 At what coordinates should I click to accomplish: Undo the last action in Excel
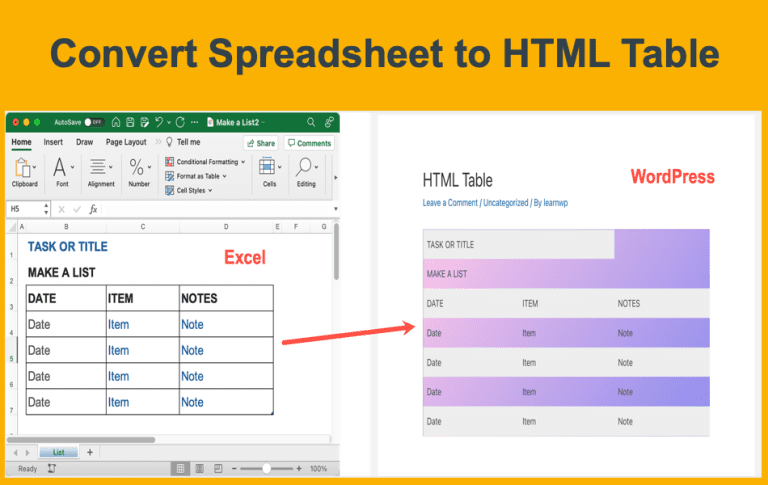[159, 122]
